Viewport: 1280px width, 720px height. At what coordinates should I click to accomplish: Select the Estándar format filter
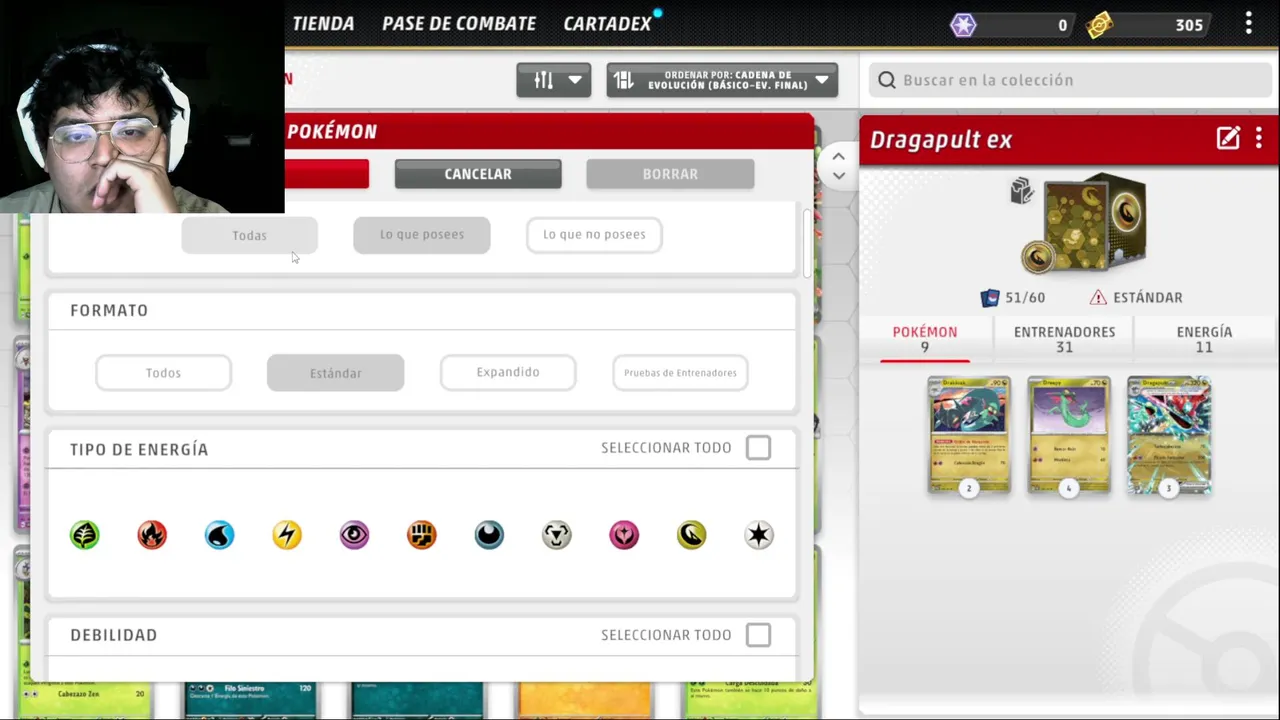coord(336,373)
